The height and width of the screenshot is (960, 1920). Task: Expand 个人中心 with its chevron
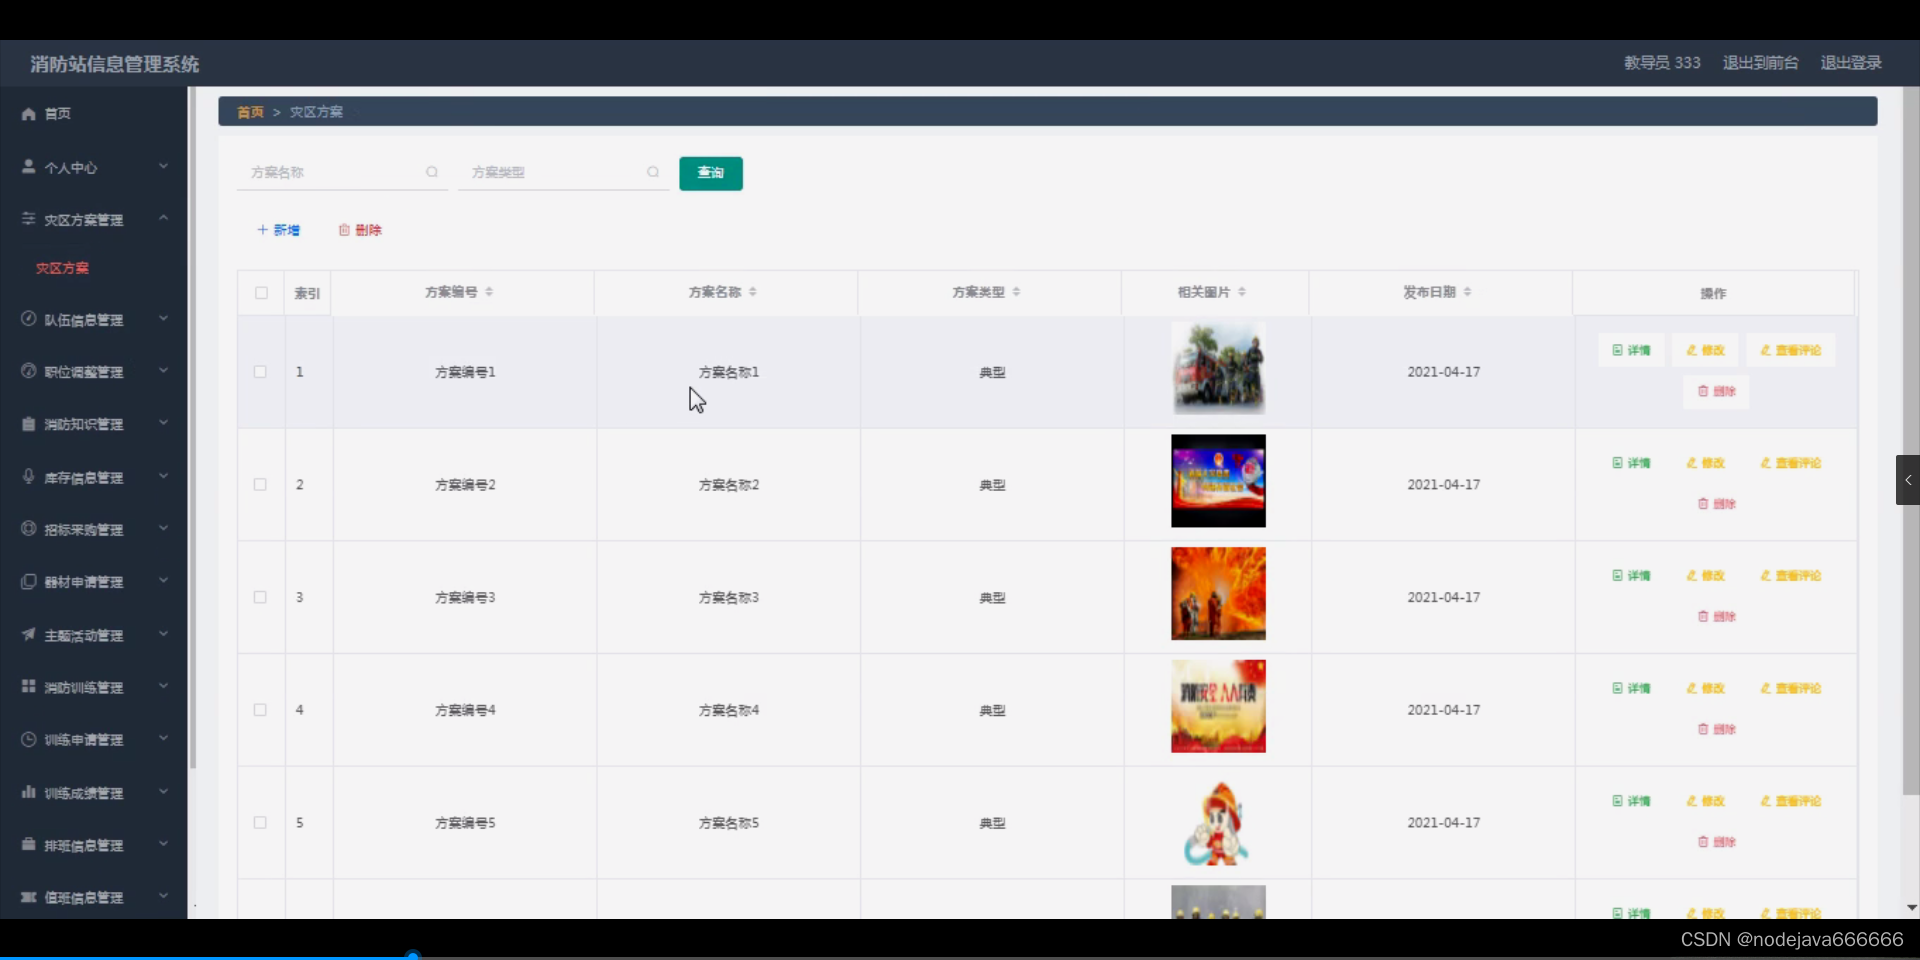coord(163,166)
